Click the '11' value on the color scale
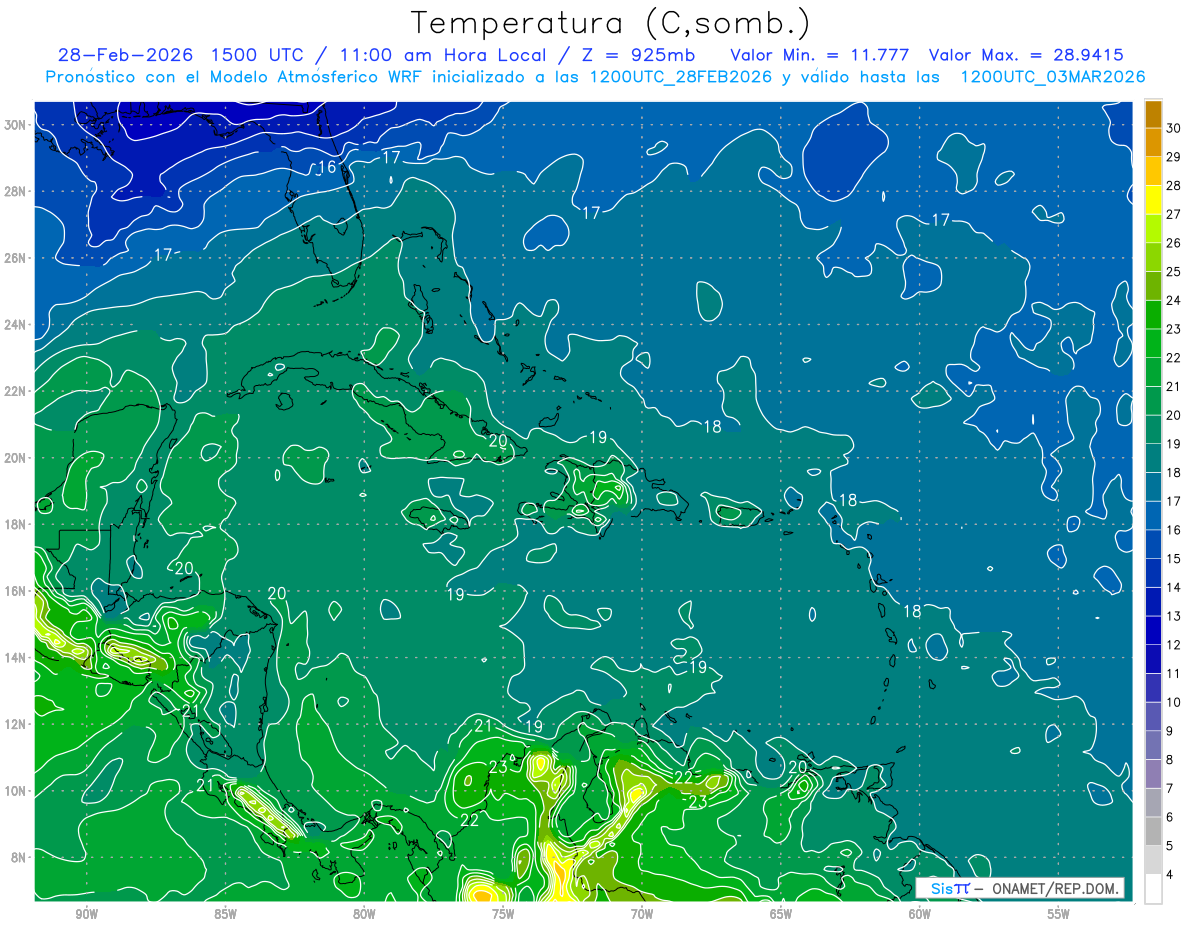This screenshot has width=1200, height=927. pyautogui.click(x=1174, y=673)
